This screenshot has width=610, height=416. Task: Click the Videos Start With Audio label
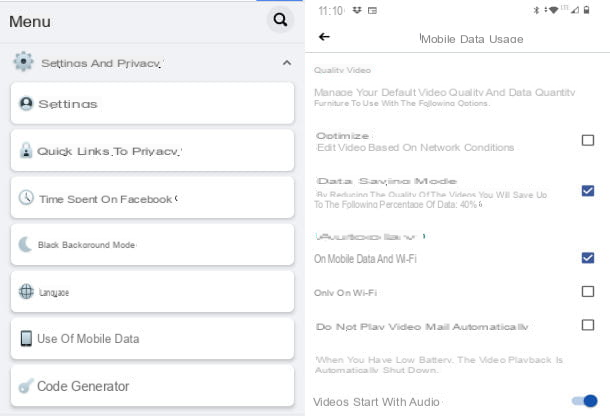click(x=377, y=402)
